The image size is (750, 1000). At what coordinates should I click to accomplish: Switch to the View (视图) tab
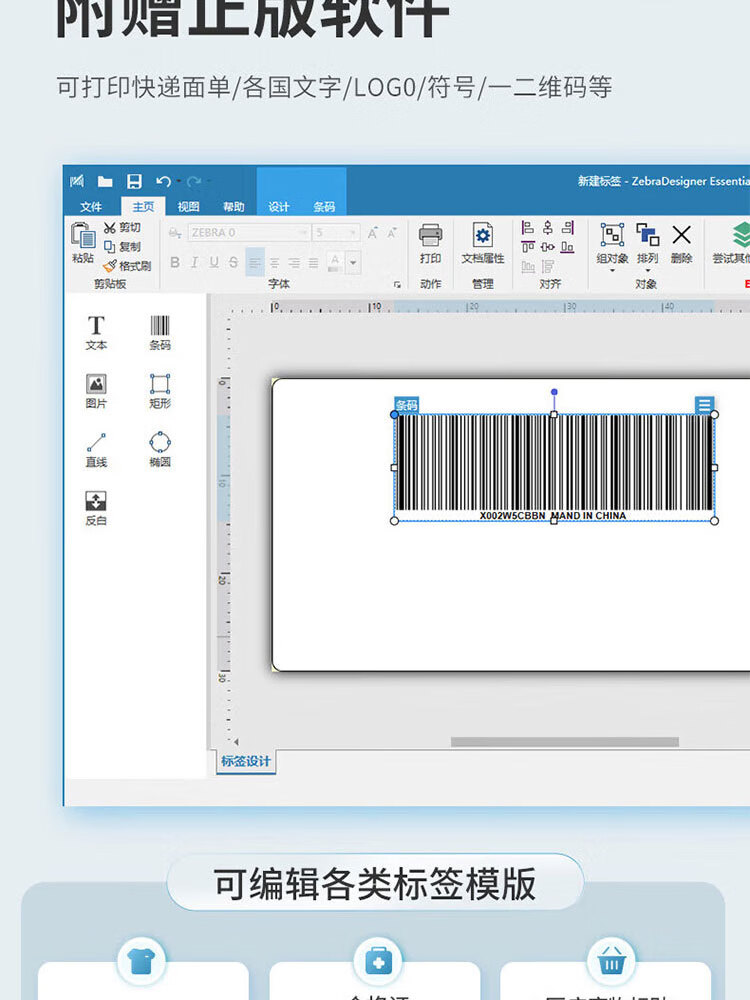(188, 207)
